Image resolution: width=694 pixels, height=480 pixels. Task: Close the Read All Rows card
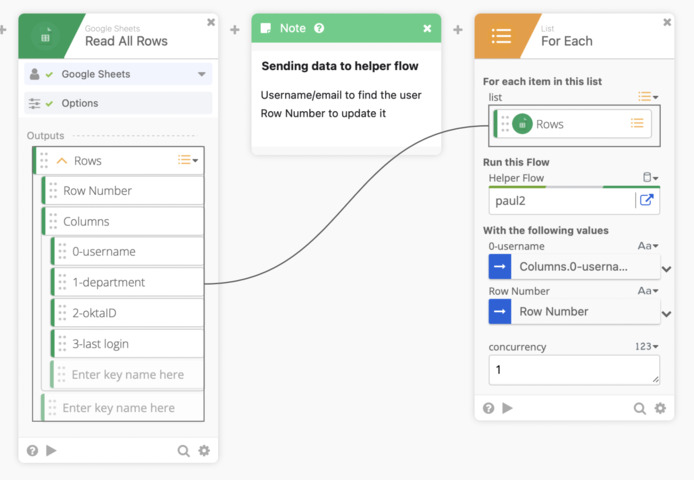211,22
